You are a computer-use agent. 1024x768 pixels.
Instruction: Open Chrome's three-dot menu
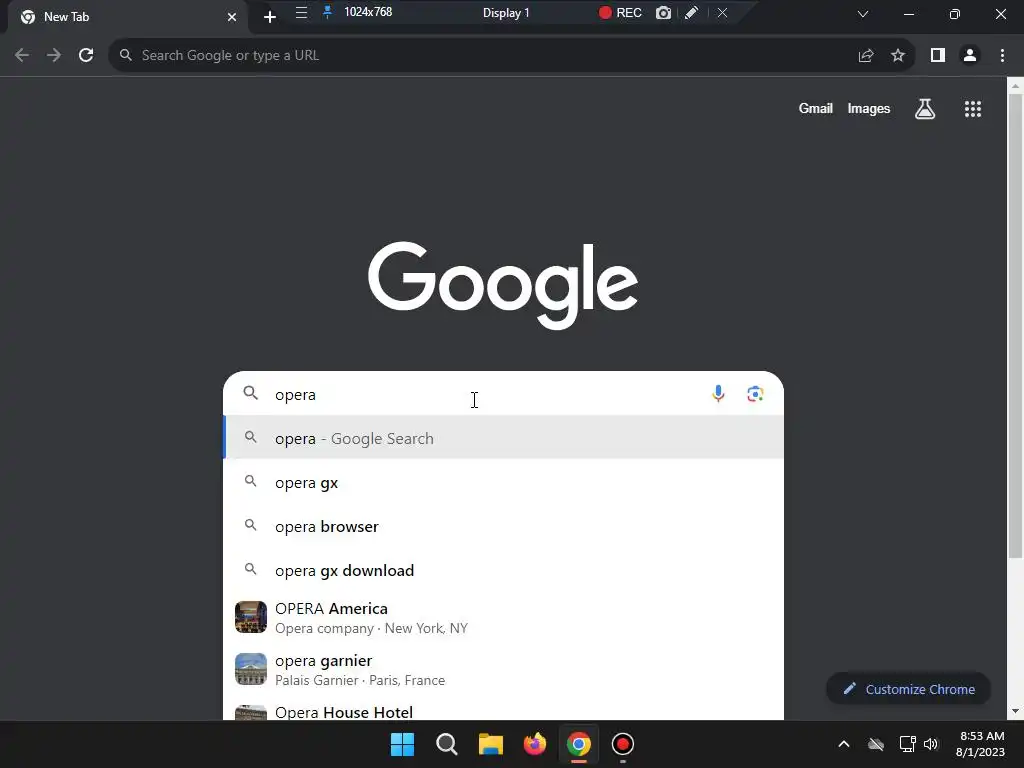[x=1002, y=56]
